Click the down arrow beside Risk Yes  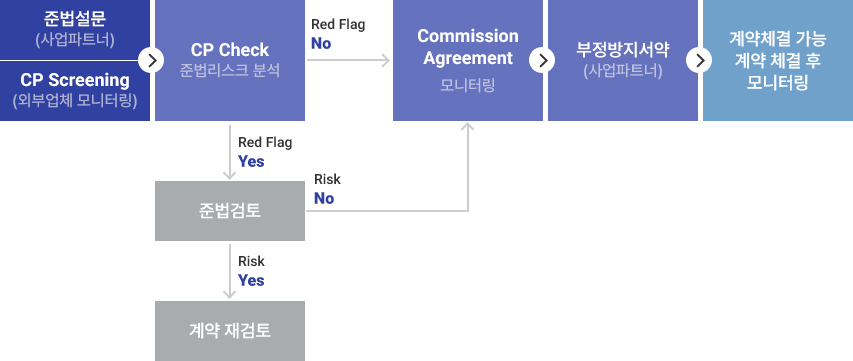coord(230,271)
